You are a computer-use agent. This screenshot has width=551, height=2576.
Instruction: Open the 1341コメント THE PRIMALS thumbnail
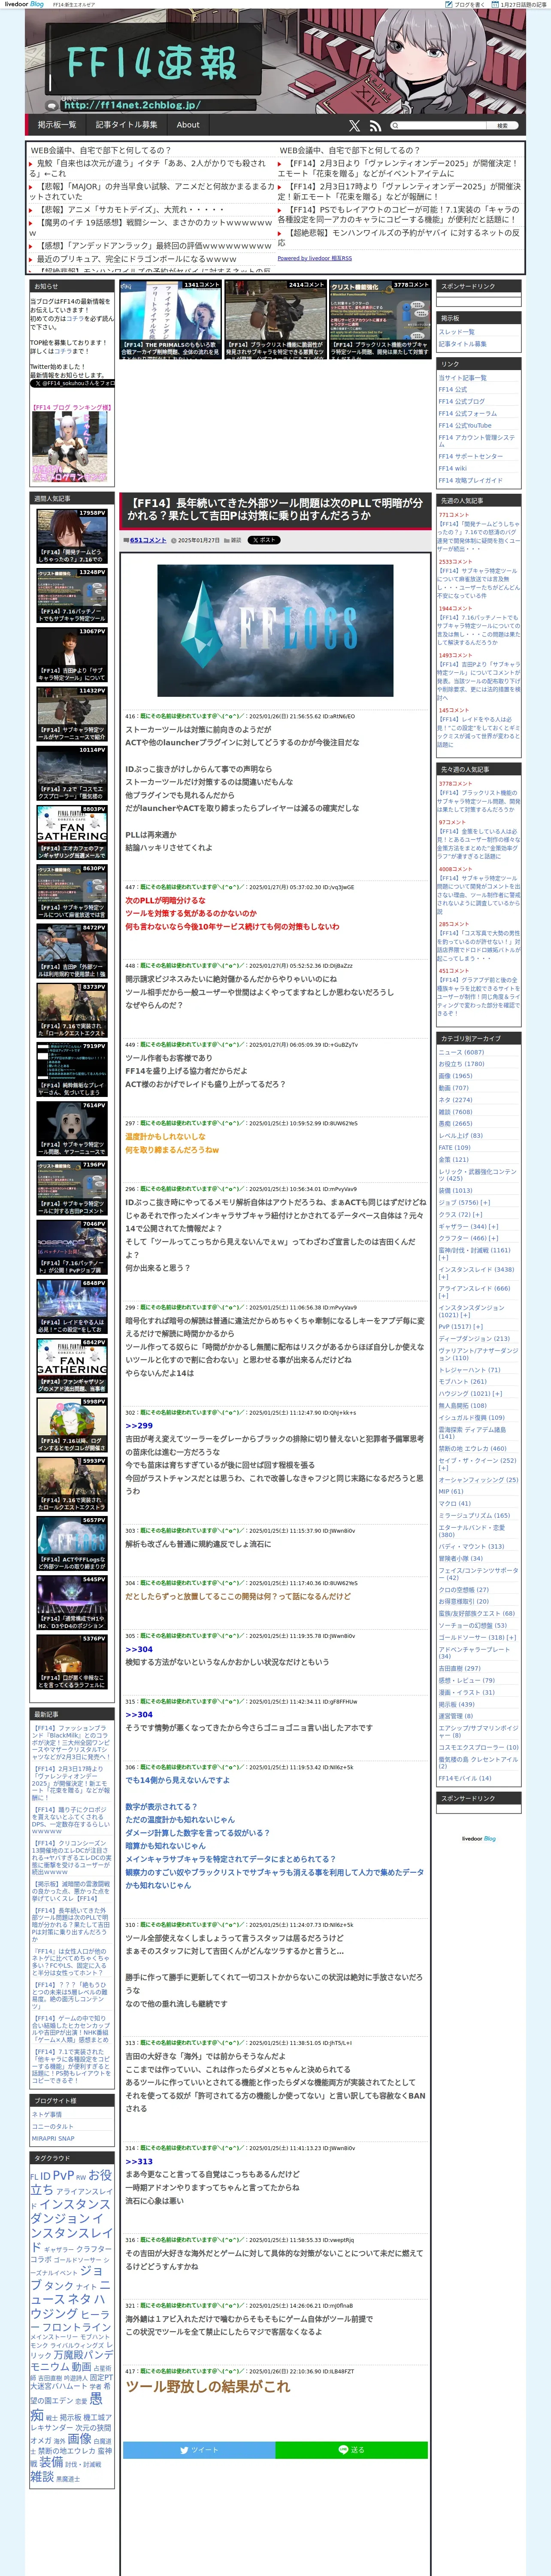[x=170, y=320]
